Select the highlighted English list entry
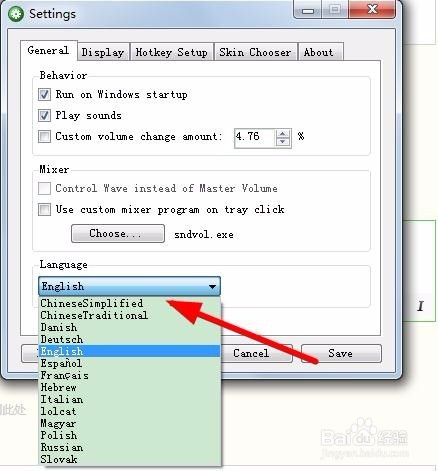The height and width of the screenshot is (471, 438). click(130, 351)
